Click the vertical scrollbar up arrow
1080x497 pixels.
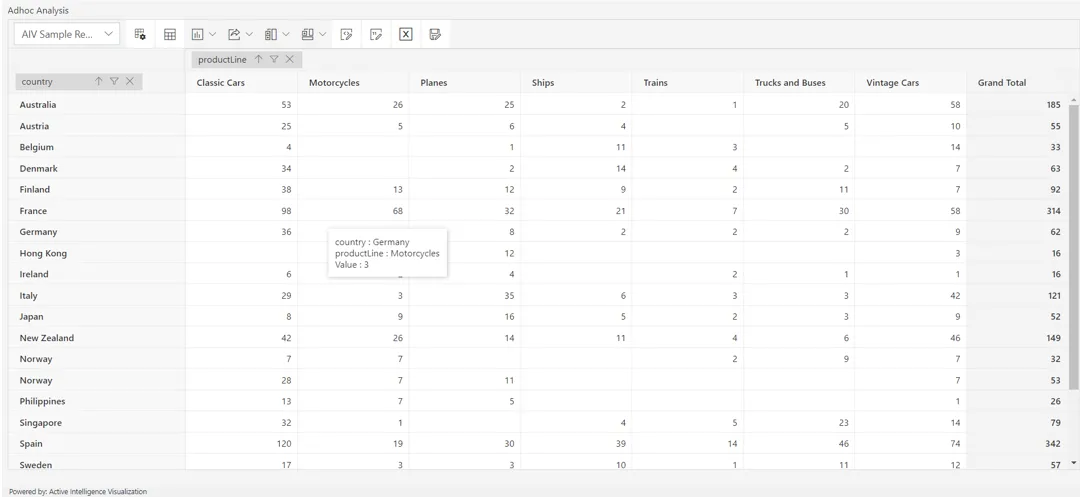pos(1073,102)
